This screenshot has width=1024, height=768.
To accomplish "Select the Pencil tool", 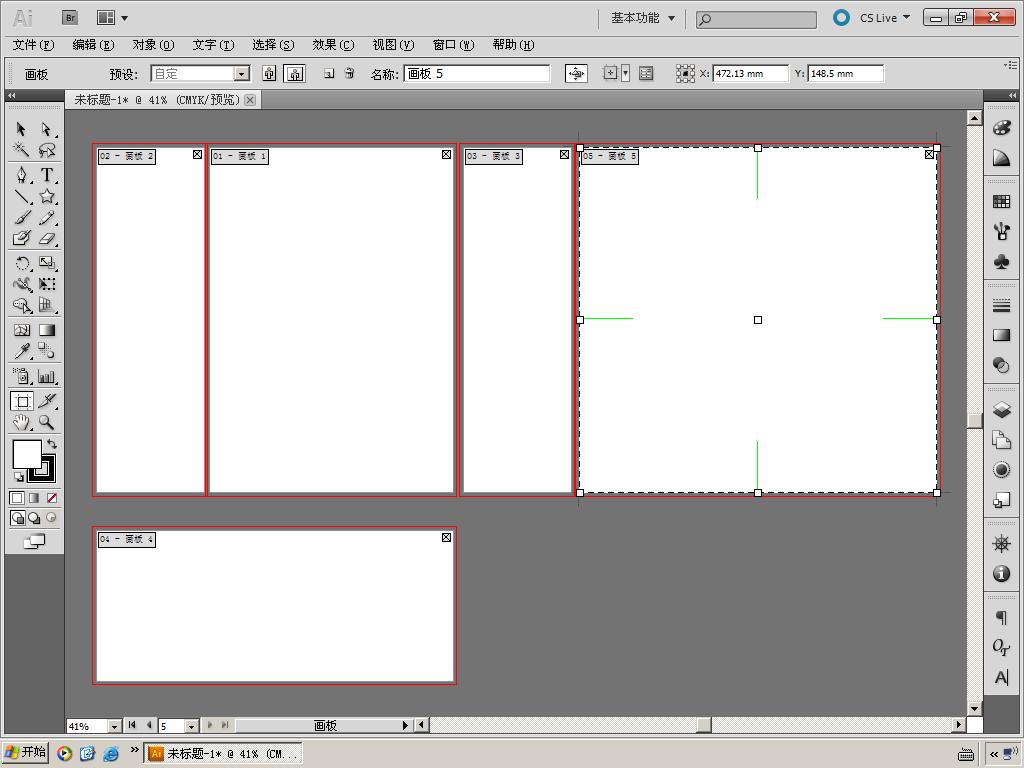I will pos(46,217).
